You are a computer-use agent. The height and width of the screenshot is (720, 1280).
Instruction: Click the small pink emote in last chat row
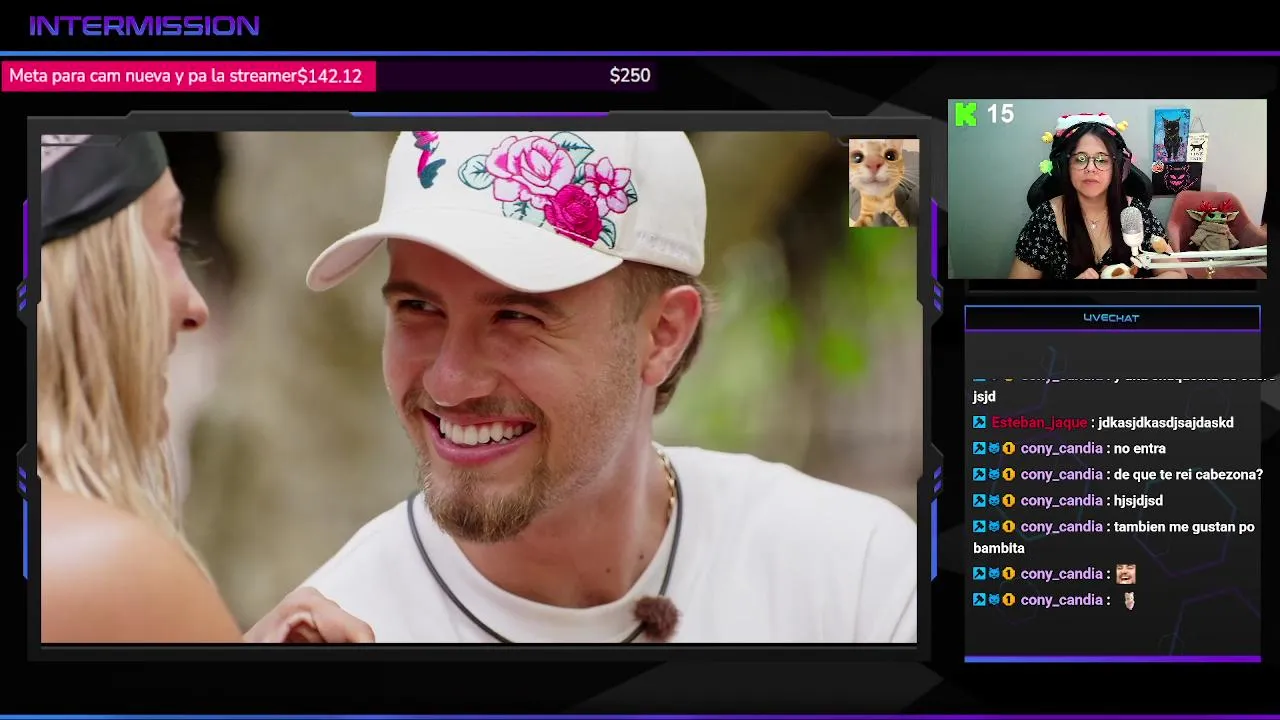pyautogui.click(x=1129, y=601)
